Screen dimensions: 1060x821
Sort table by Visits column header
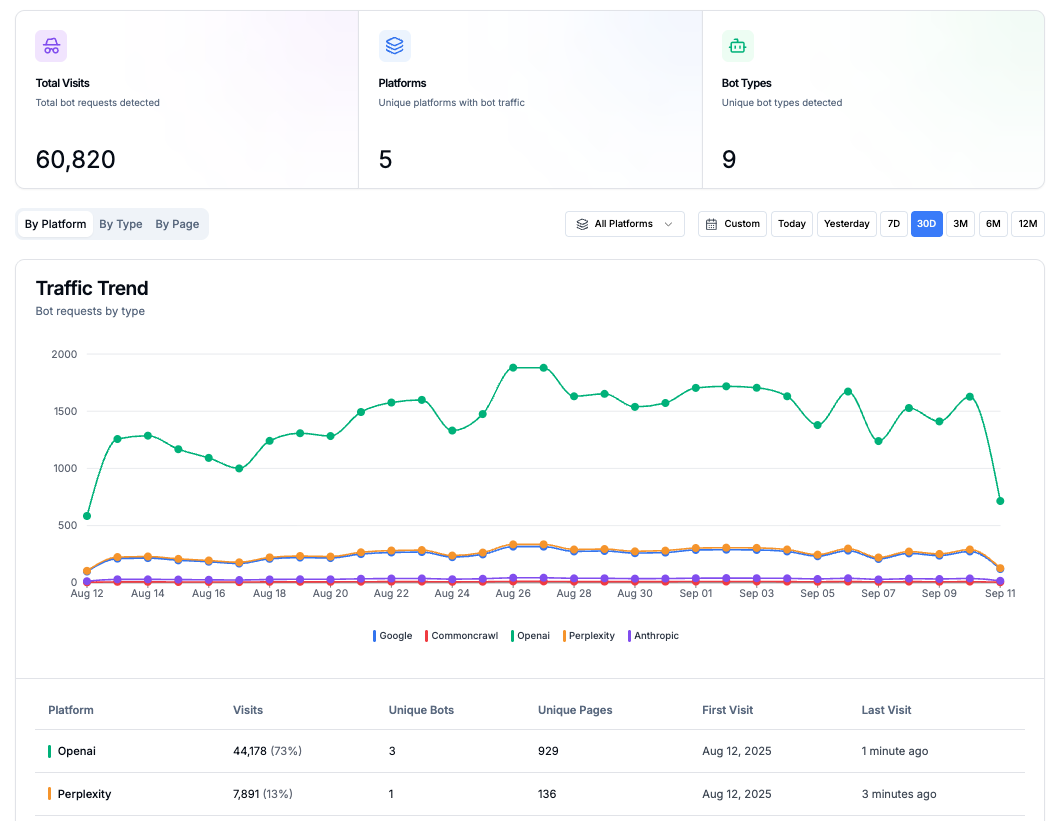point(248,710)
